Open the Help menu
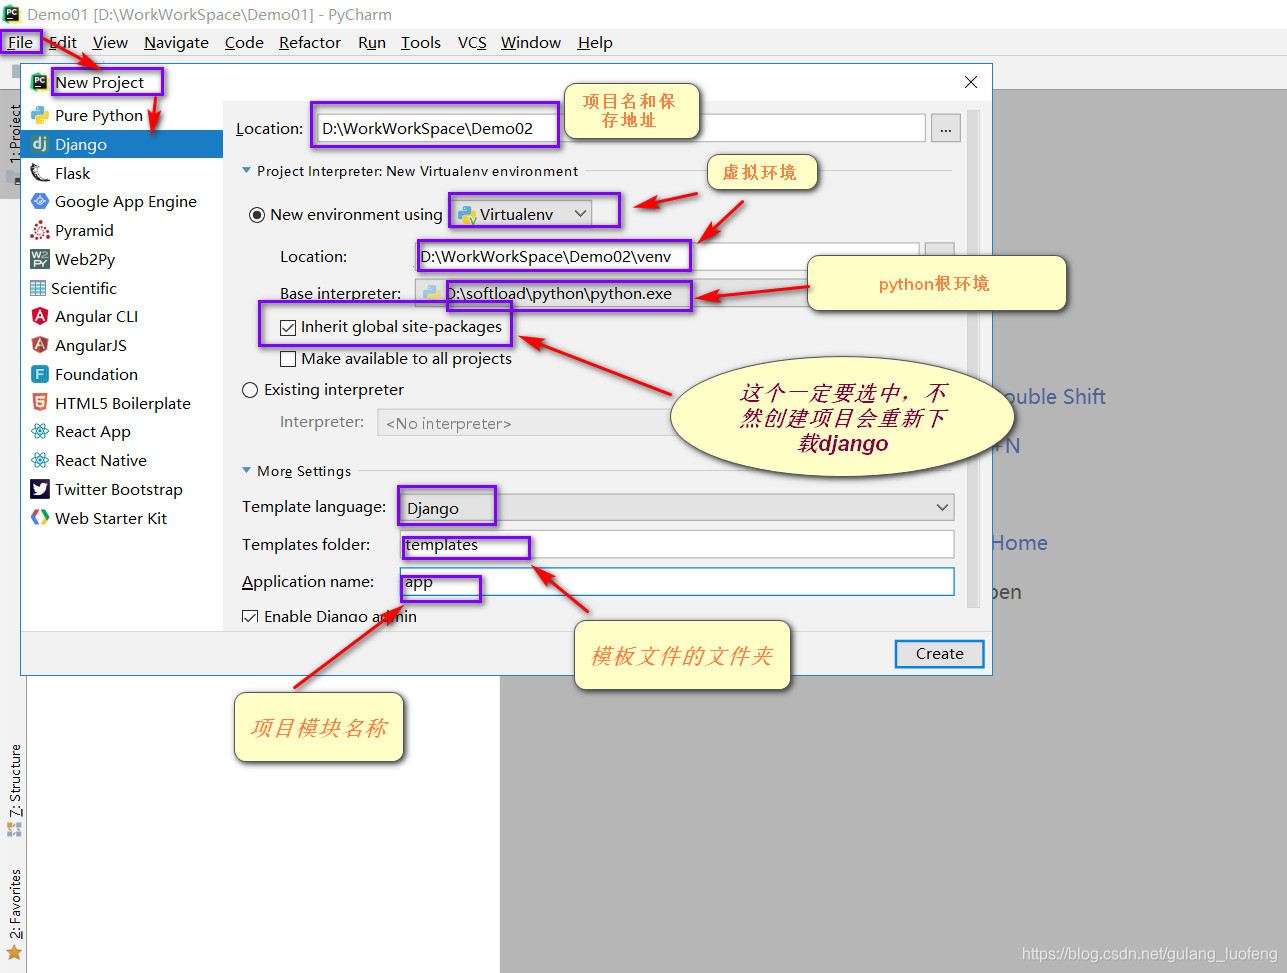 (595, 42)
